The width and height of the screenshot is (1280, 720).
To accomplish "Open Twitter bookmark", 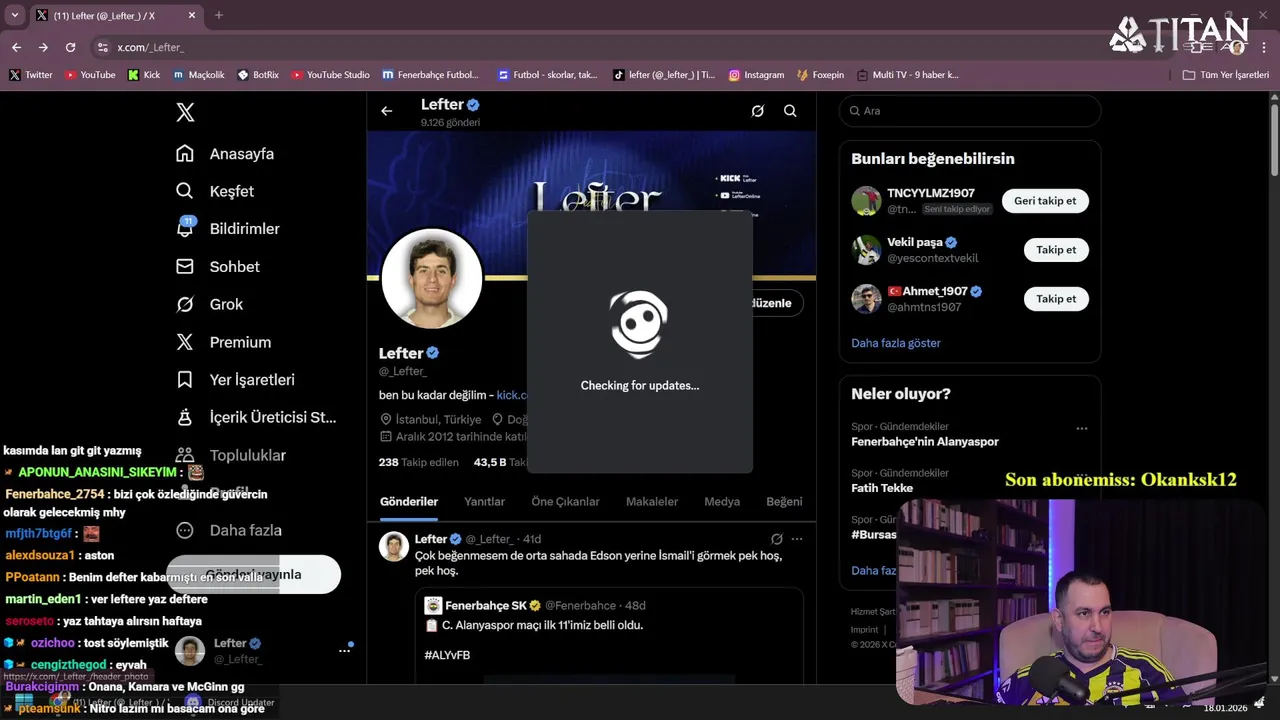I will tap(30, 75).
